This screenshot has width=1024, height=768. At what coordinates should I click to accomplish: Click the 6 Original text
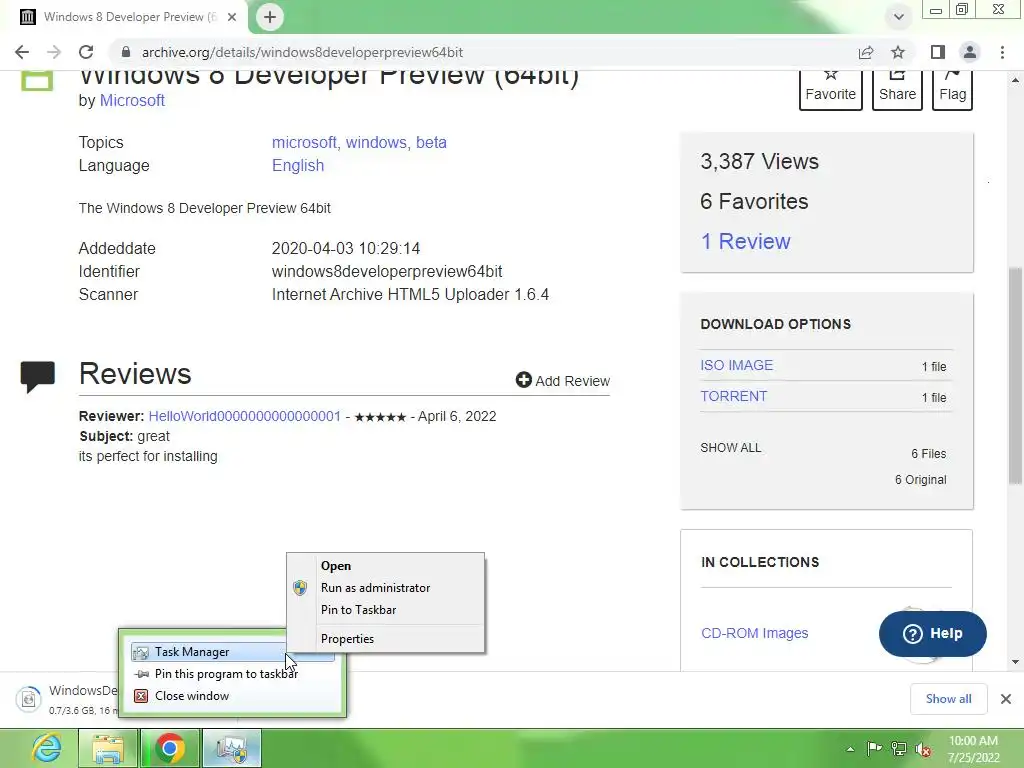pyautogui.click(x=920, y=480)
